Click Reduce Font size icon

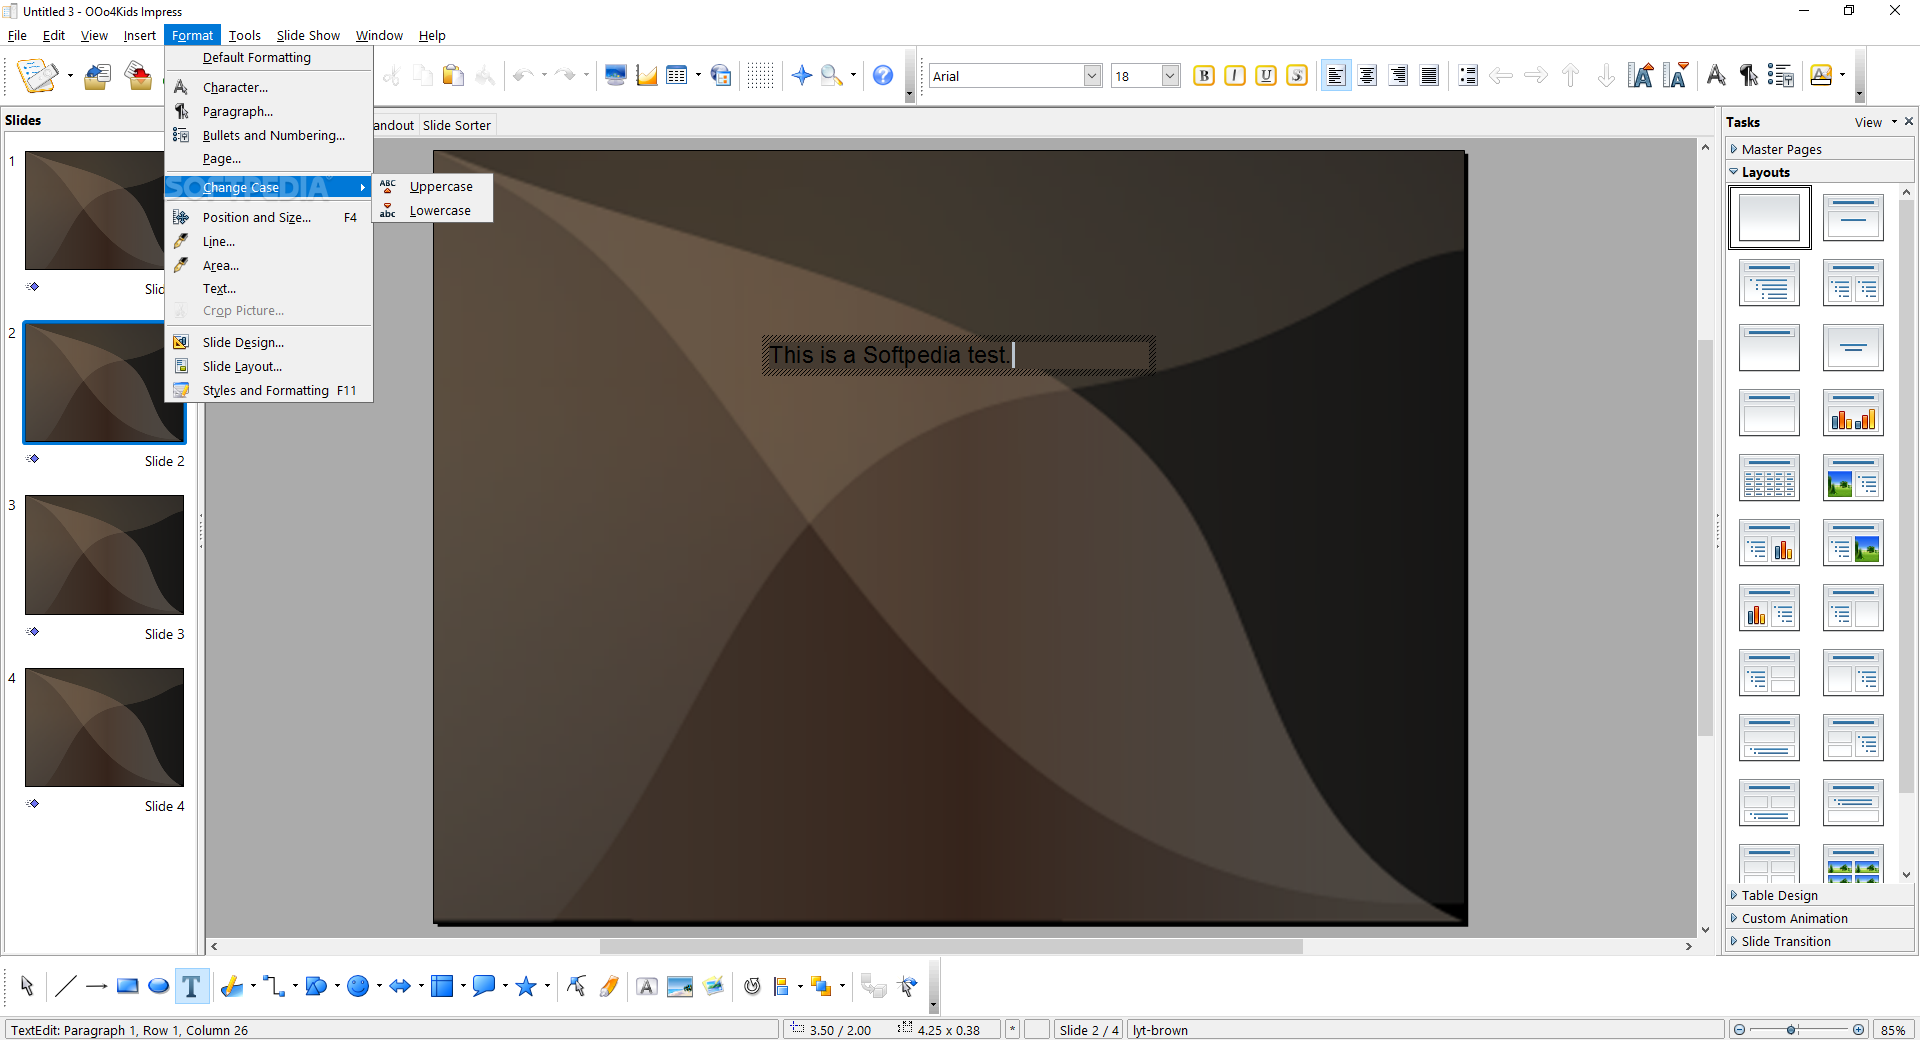coord(1676,75)
